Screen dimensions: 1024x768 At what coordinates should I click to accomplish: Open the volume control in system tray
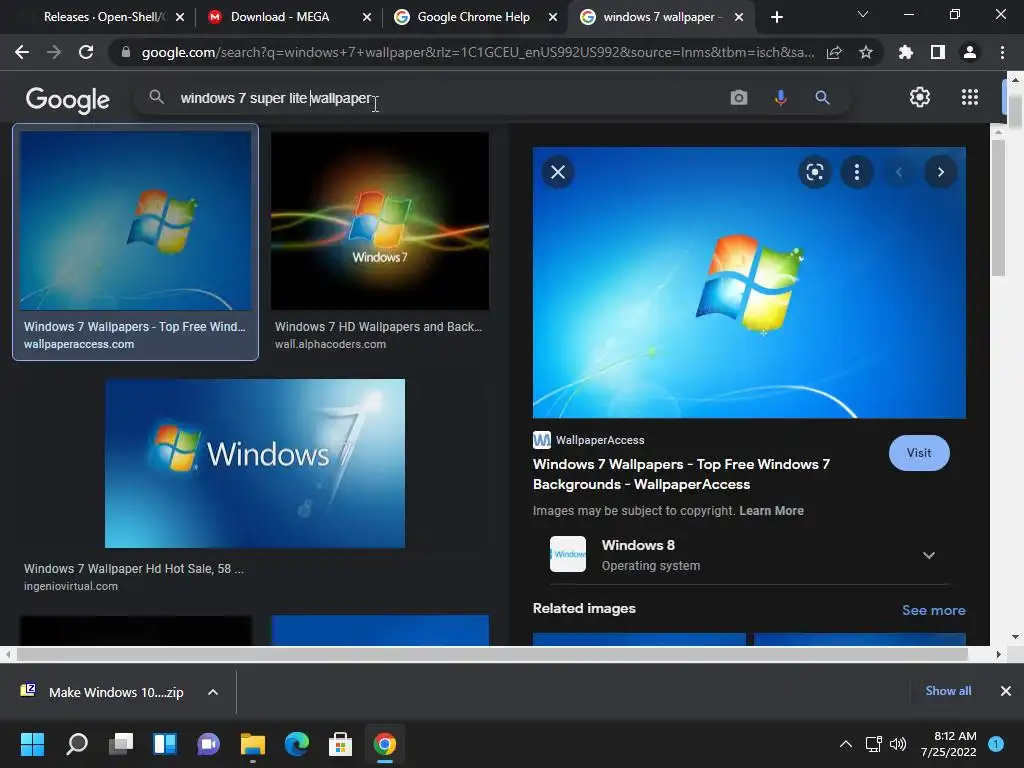pos(898,744)
